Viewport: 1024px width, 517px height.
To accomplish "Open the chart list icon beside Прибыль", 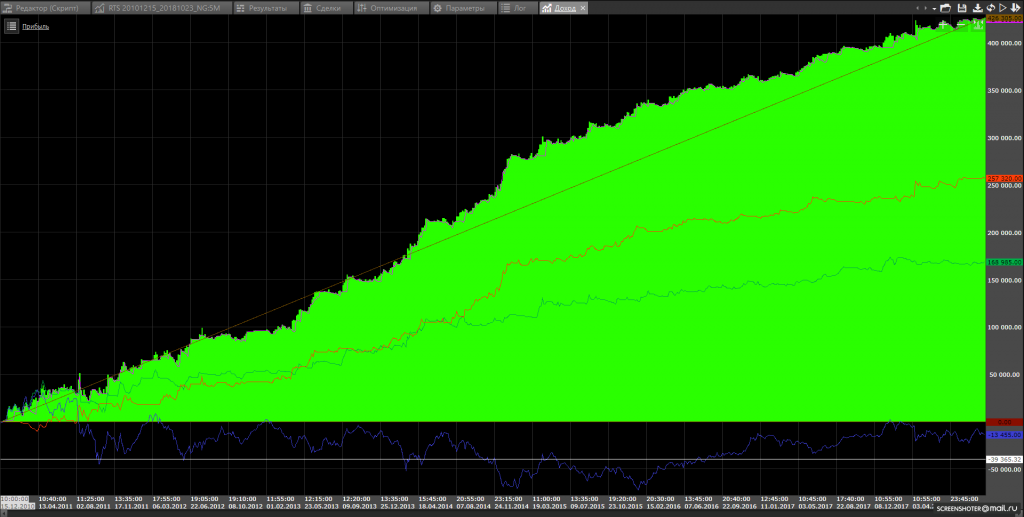I will [x=11, y=26].
